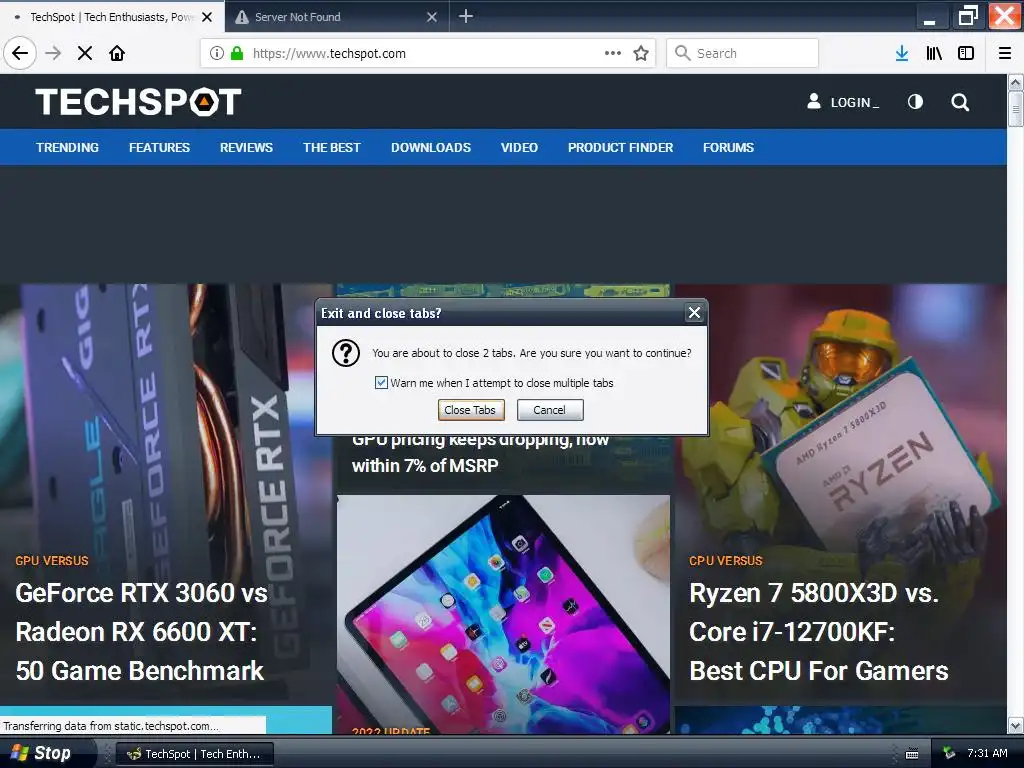Image resolution: width=1024 pixels, height=768 pixels.
Task: Open the TRENDING menu item
Action: 67,148
